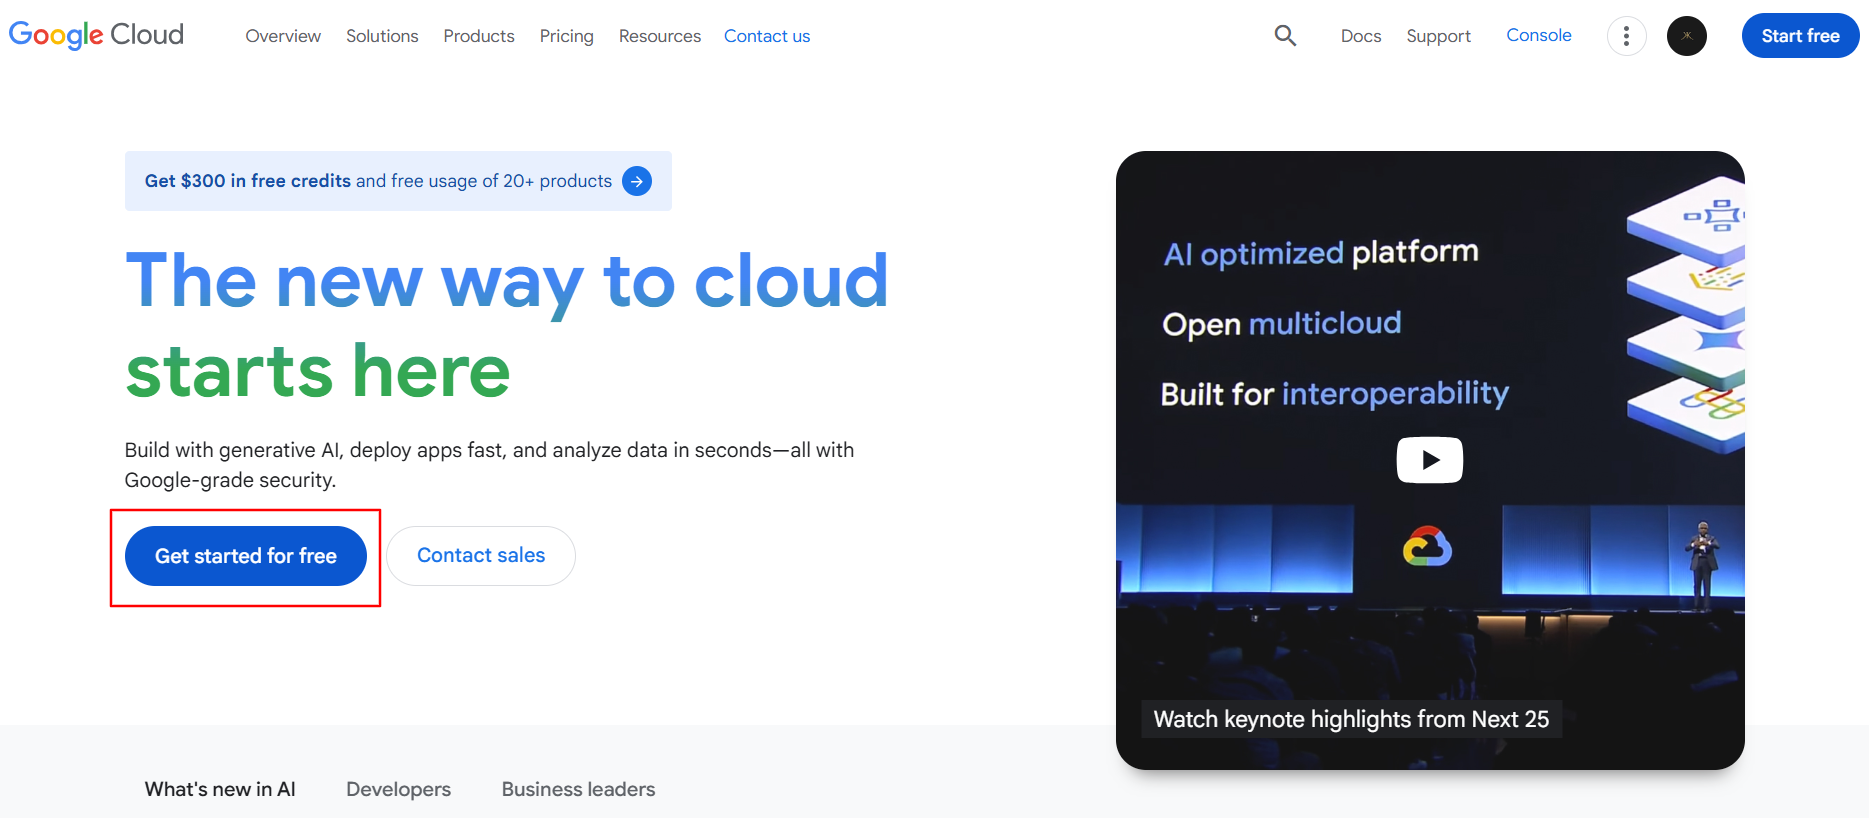Go to the Console
The height and width of the screenshot is (818, 1869).
1538,35
